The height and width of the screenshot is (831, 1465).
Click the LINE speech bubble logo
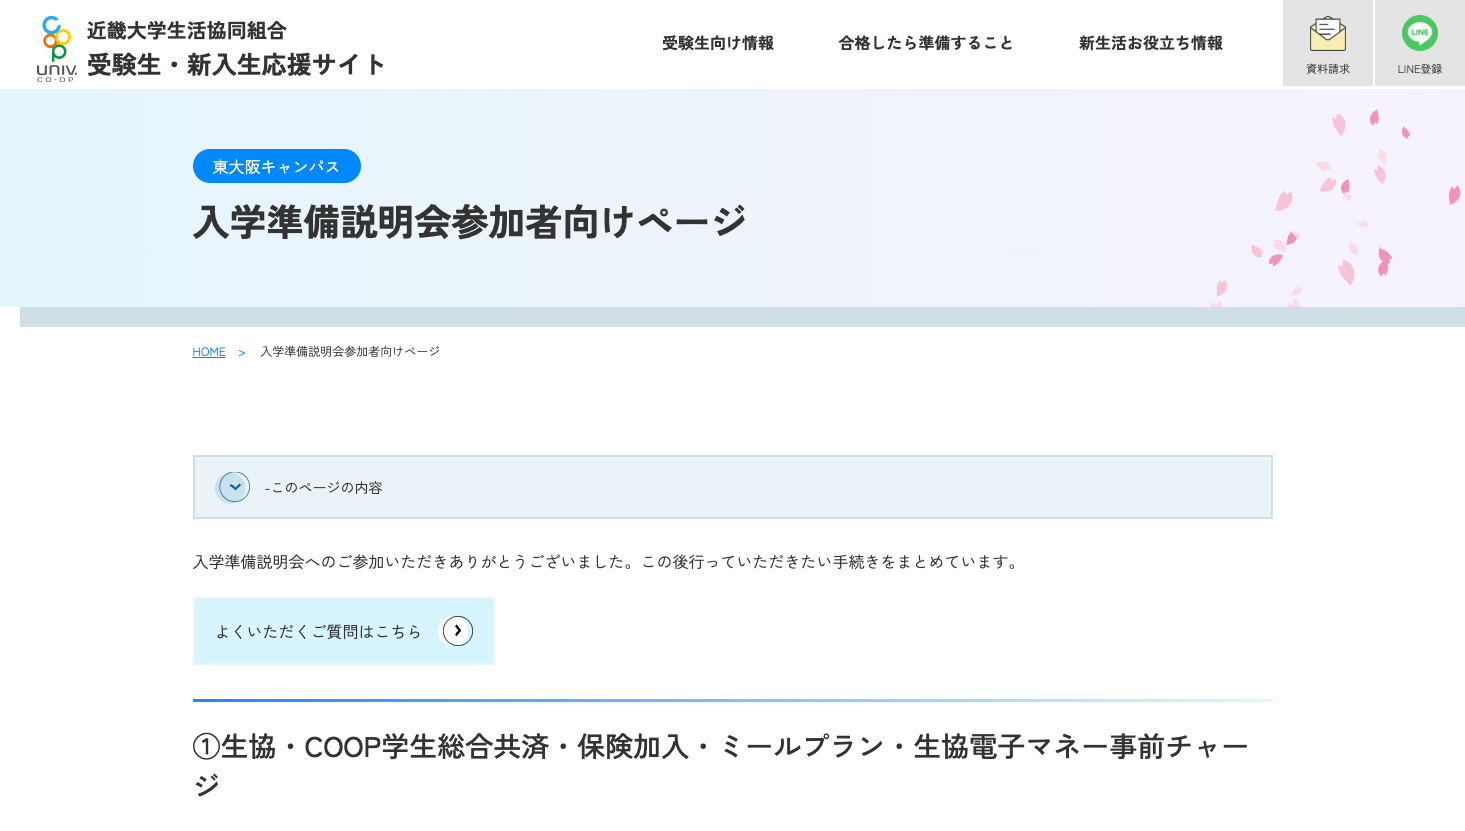click(1419, 33)
